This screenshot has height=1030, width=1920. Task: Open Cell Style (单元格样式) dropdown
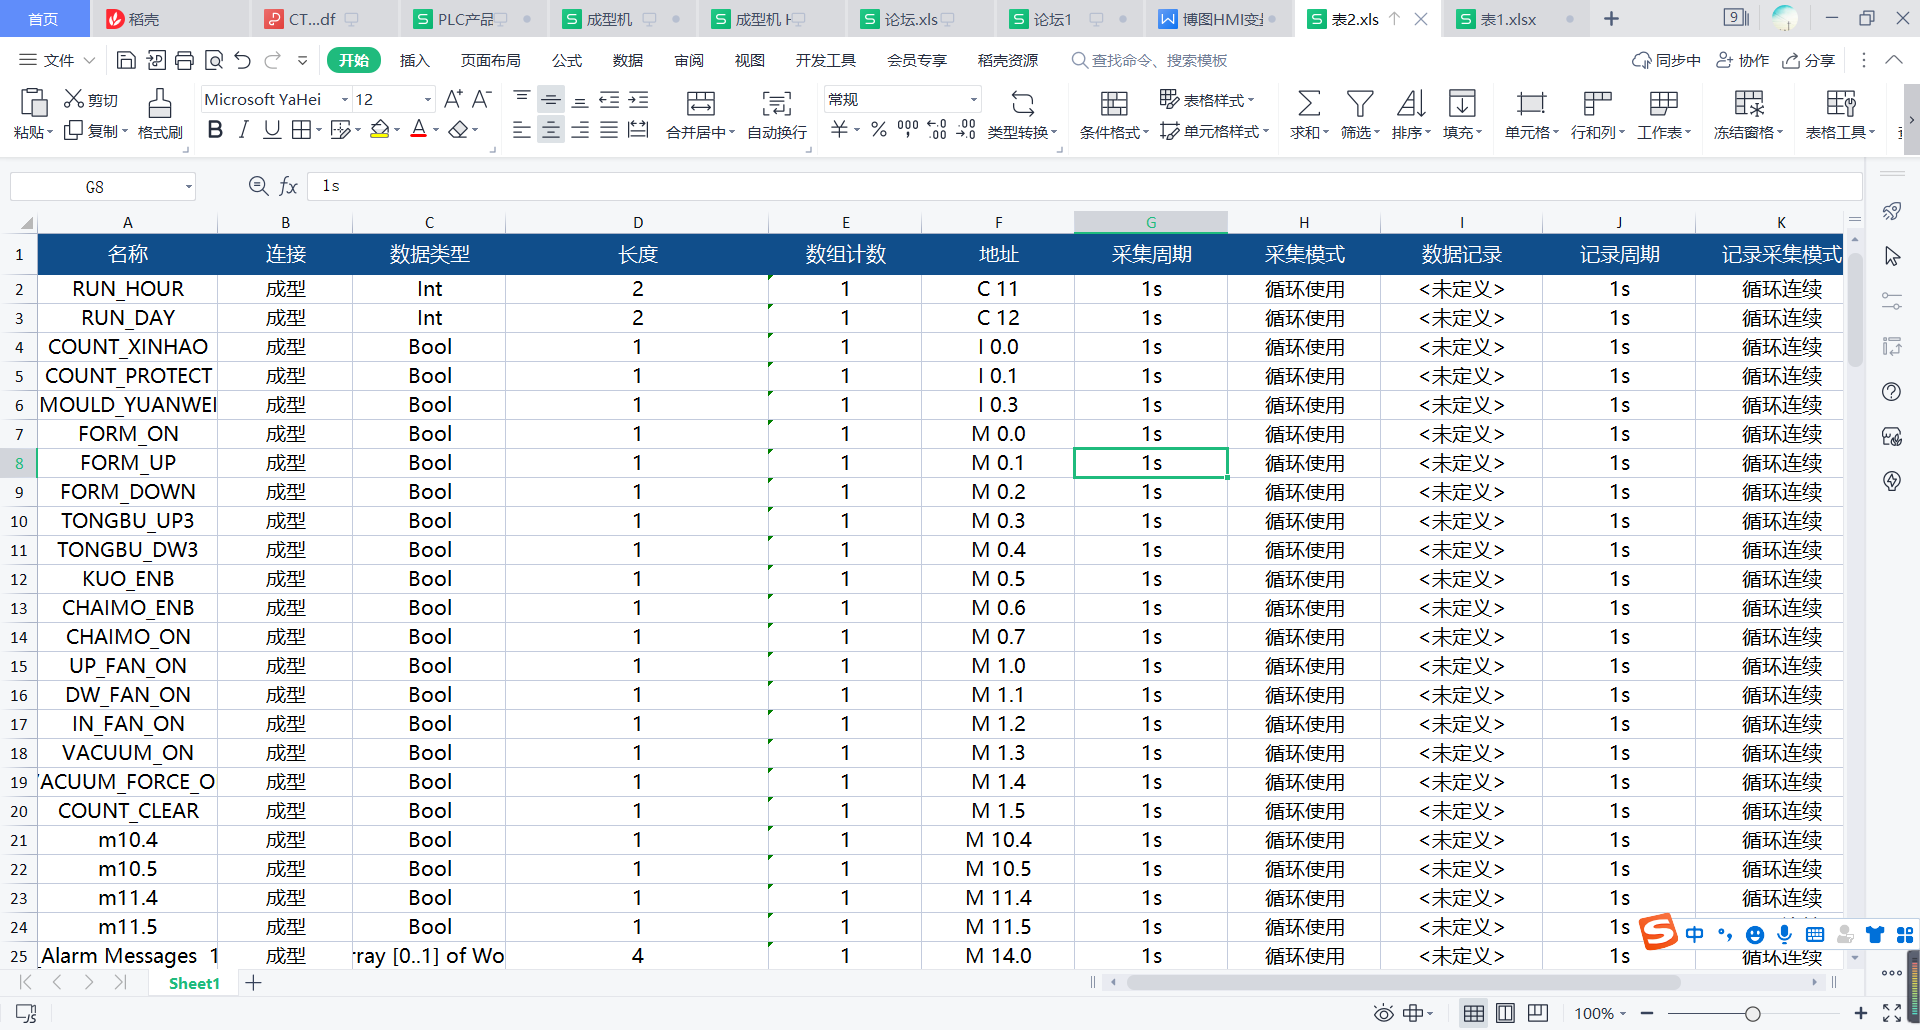[x=1214, y=131]
